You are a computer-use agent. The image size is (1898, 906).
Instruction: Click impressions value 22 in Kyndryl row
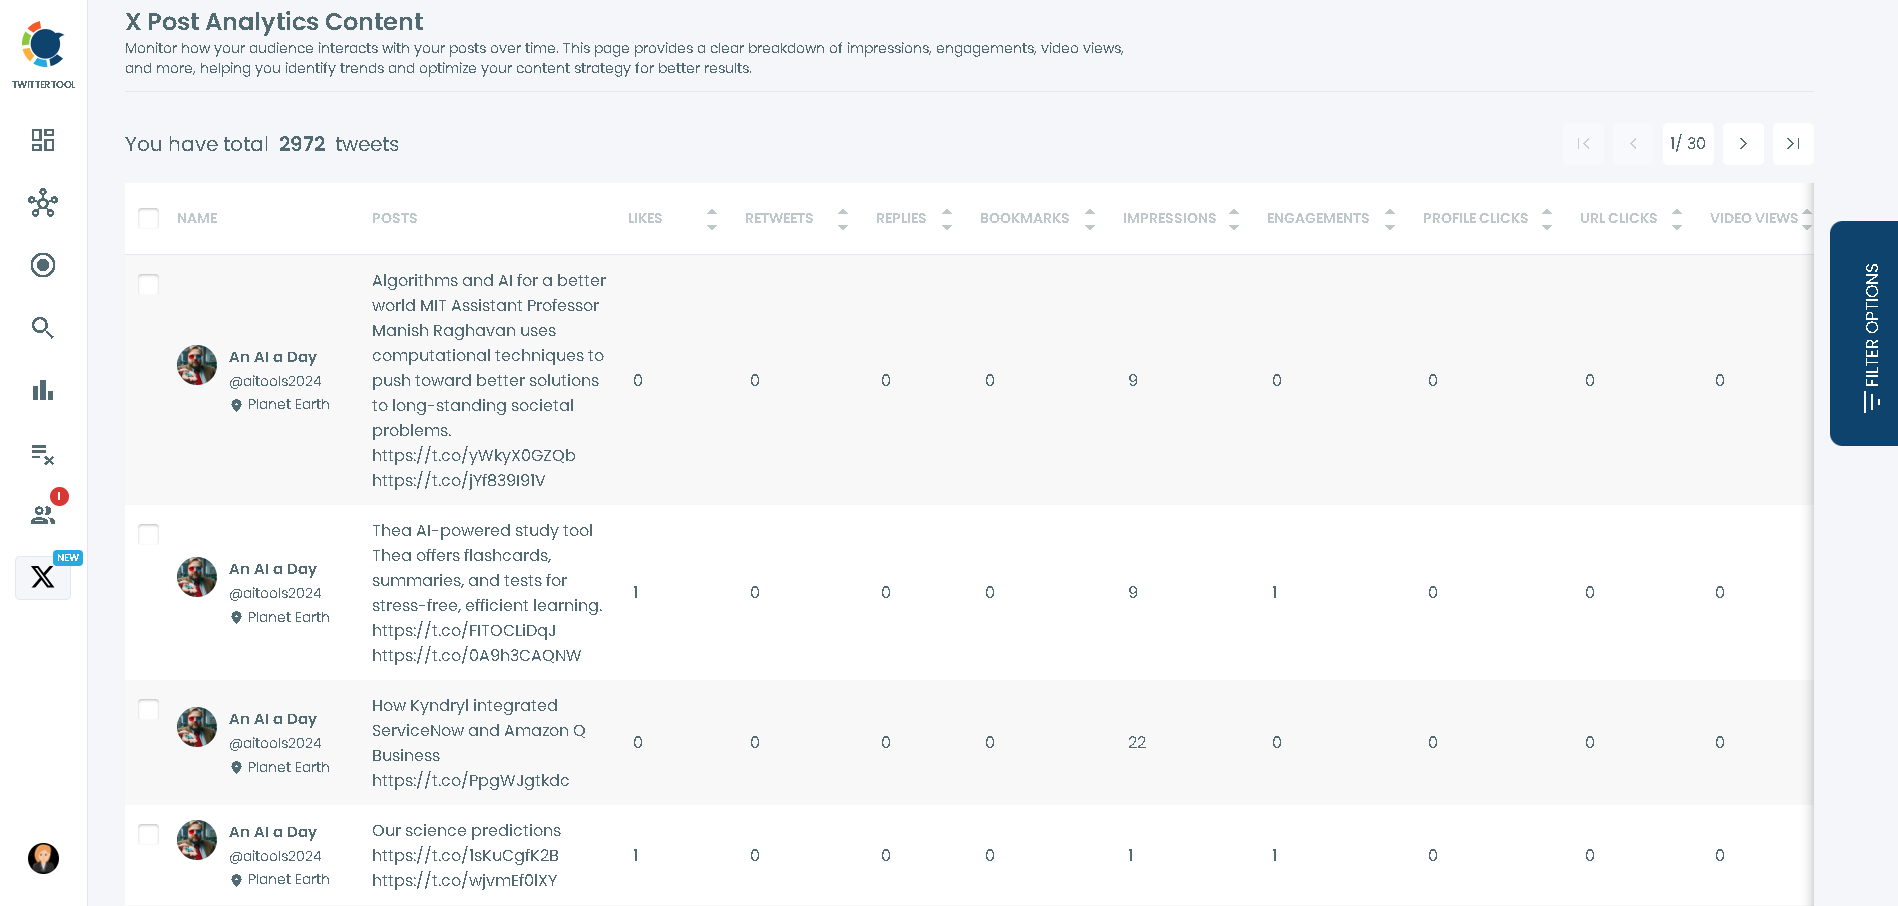1137,742
